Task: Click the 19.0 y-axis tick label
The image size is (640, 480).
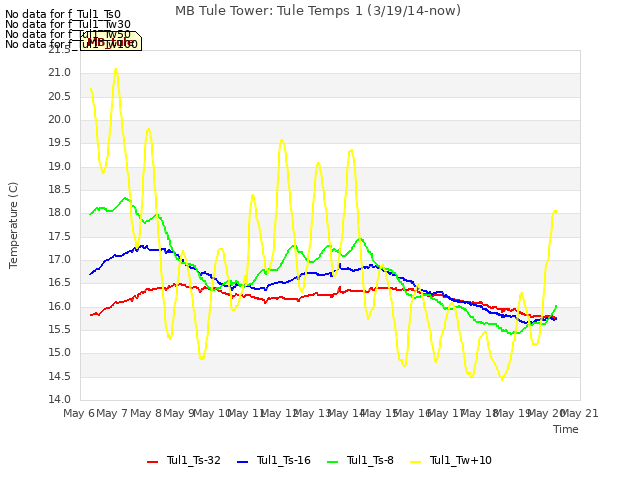Action: tap(60, 167)
